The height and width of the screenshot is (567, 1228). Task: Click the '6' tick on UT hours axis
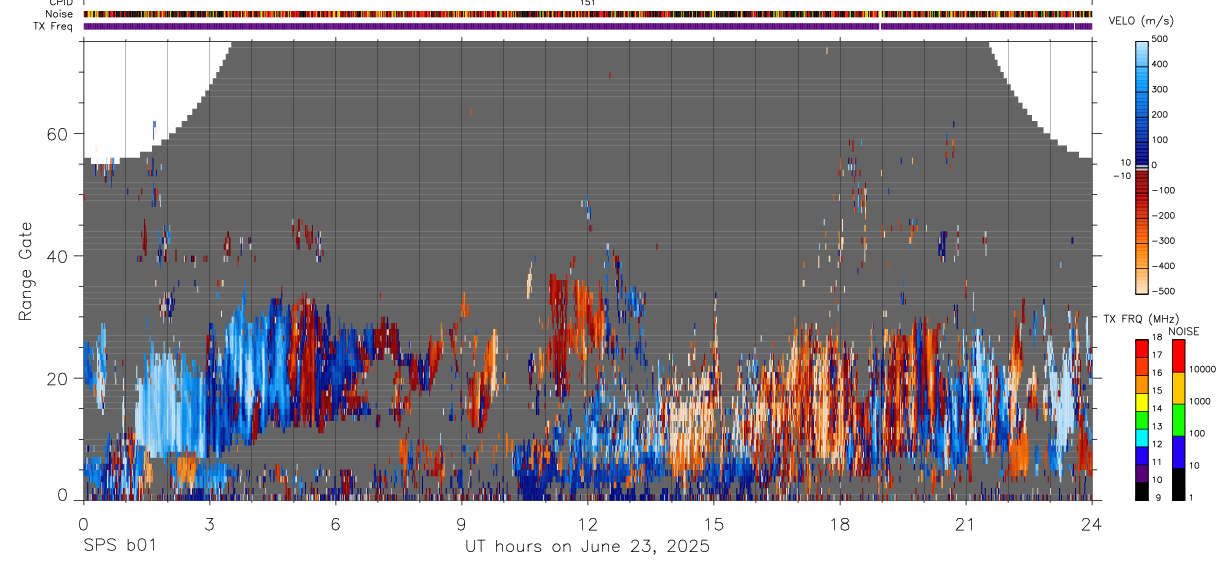(335, 523)
